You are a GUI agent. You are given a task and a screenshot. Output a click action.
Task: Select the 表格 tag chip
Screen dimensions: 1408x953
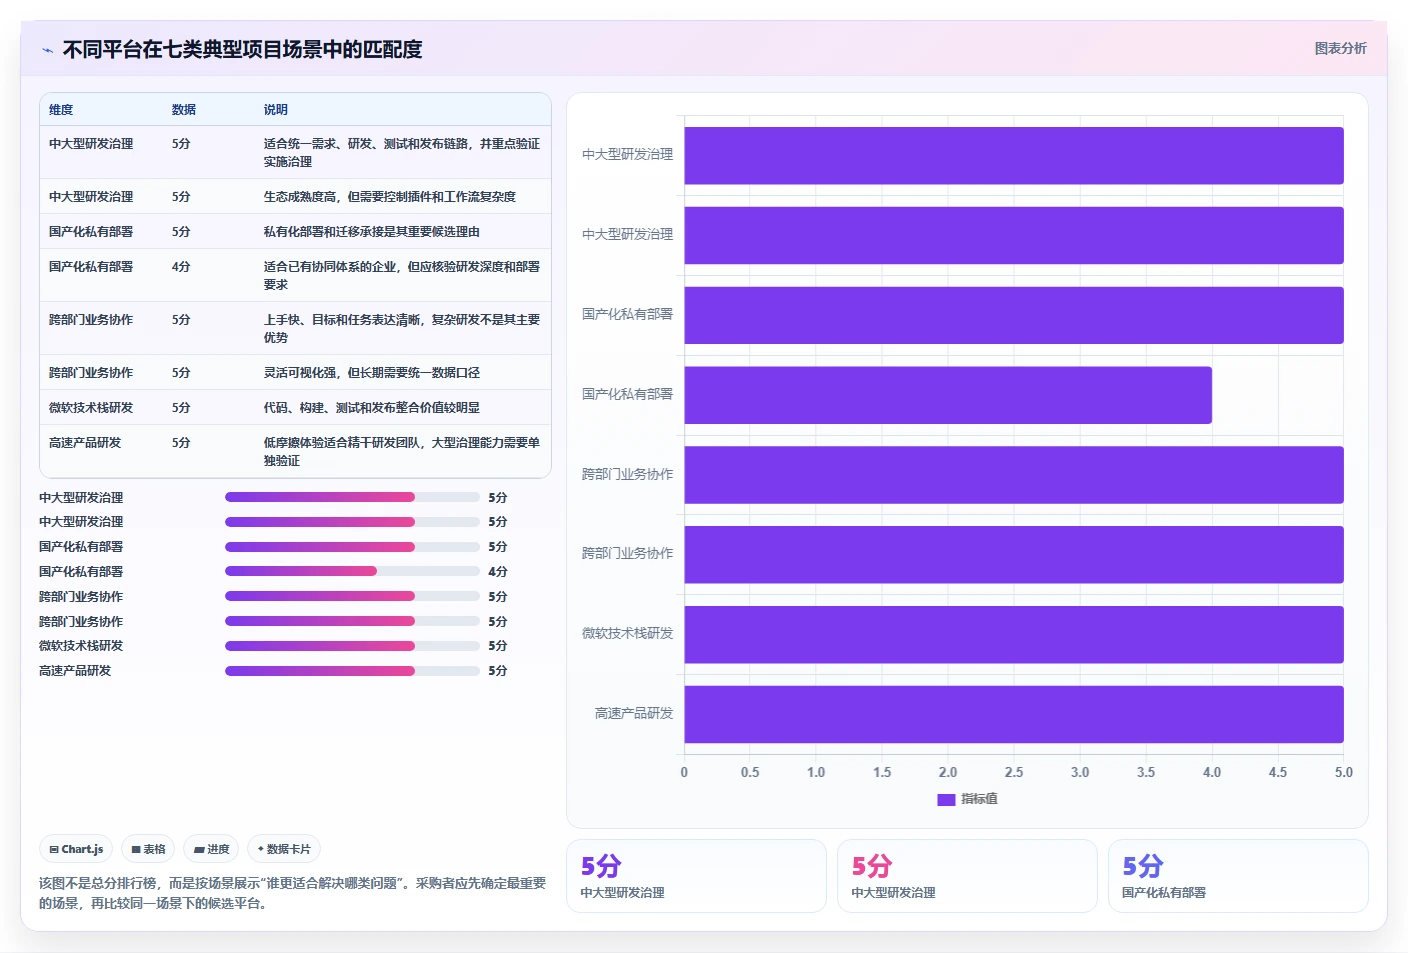[148, 849]
